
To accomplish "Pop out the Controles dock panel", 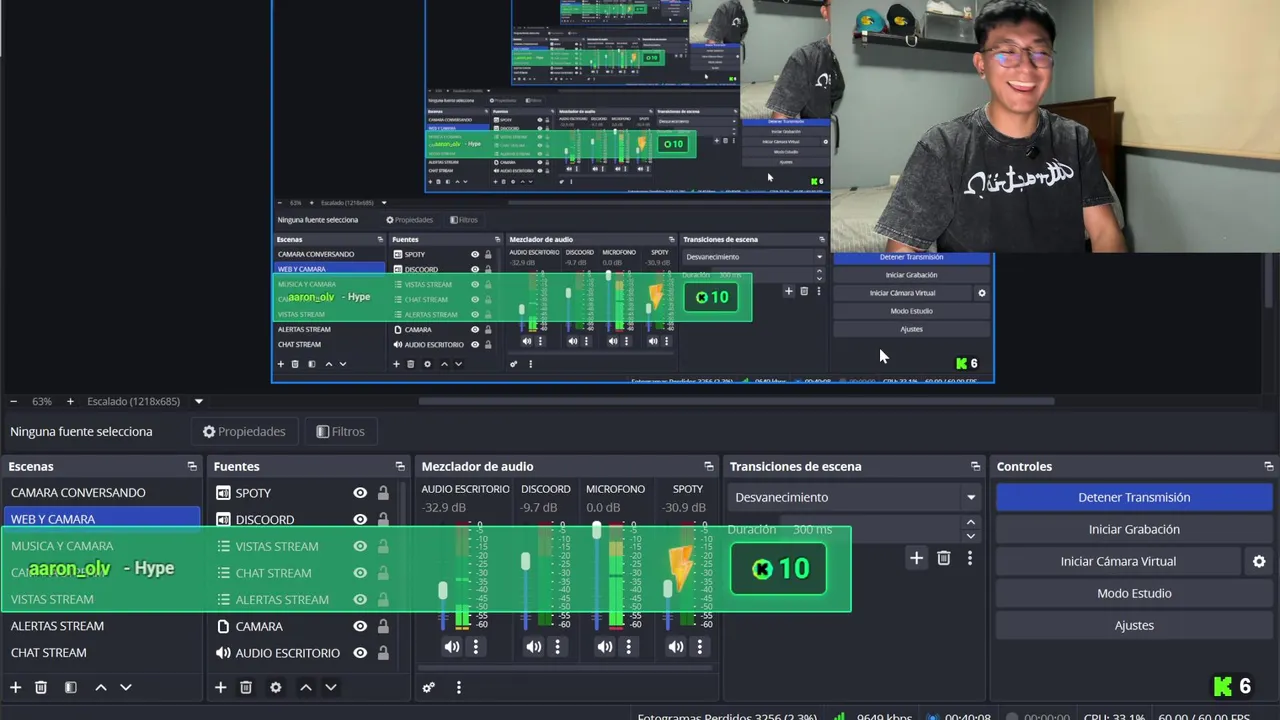I will (1269, 466).
